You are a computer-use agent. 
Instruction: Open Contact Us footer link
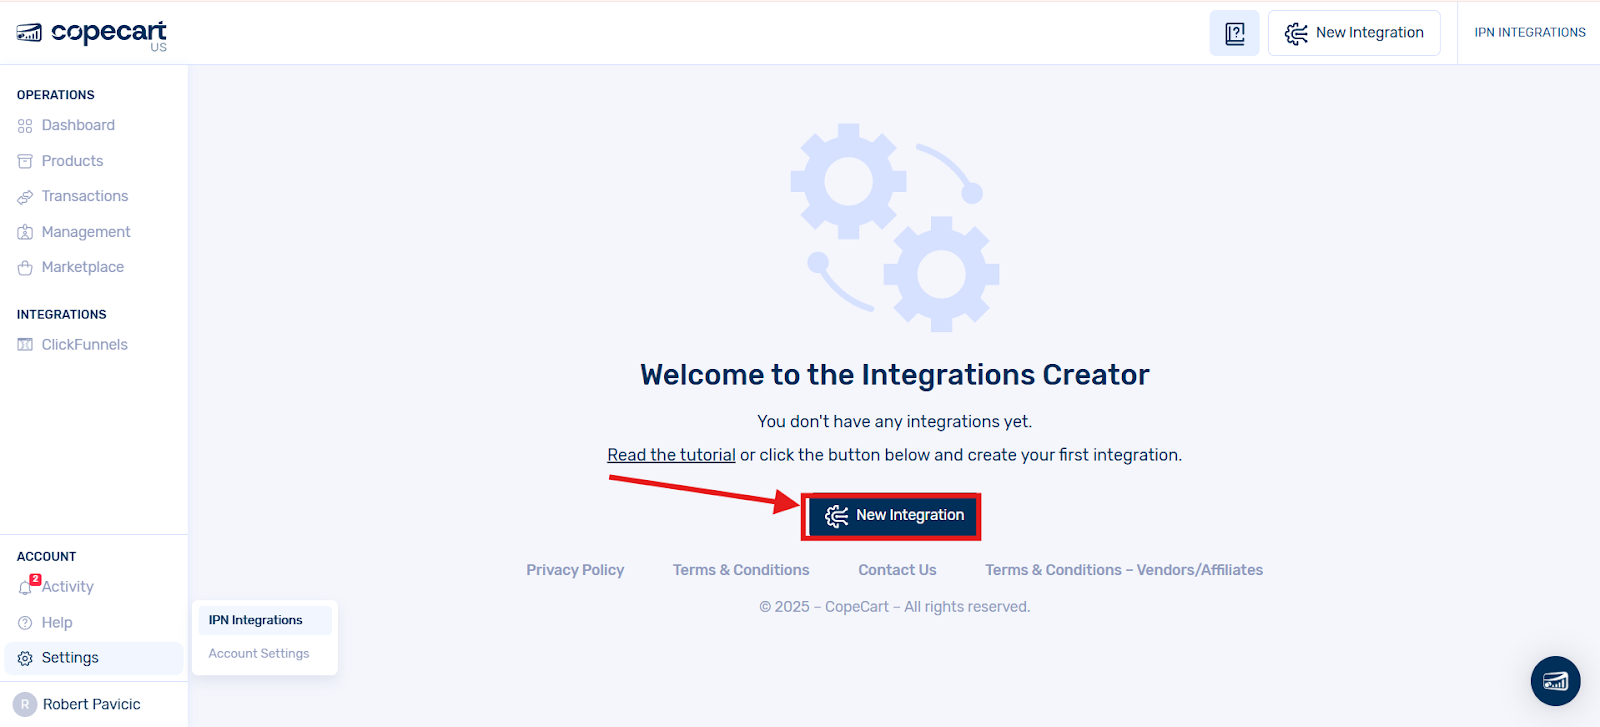[897, 570]
